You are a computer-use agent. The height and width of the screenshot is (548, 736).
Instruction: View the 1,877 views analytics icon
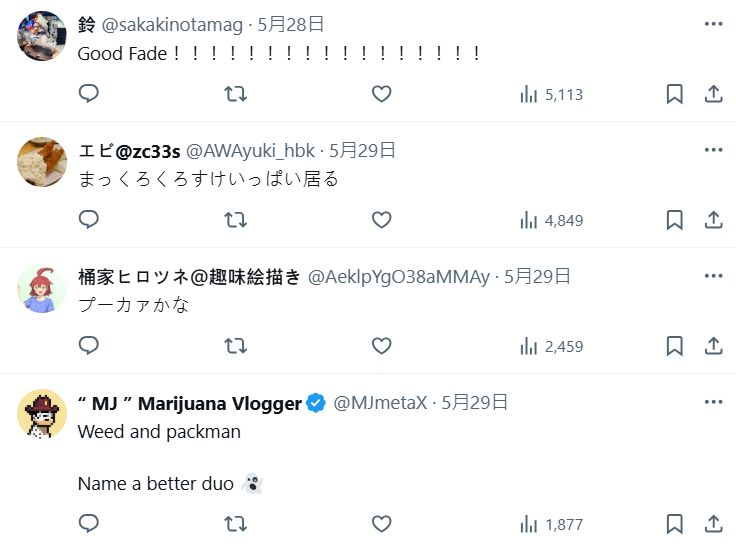coord(551,524)
